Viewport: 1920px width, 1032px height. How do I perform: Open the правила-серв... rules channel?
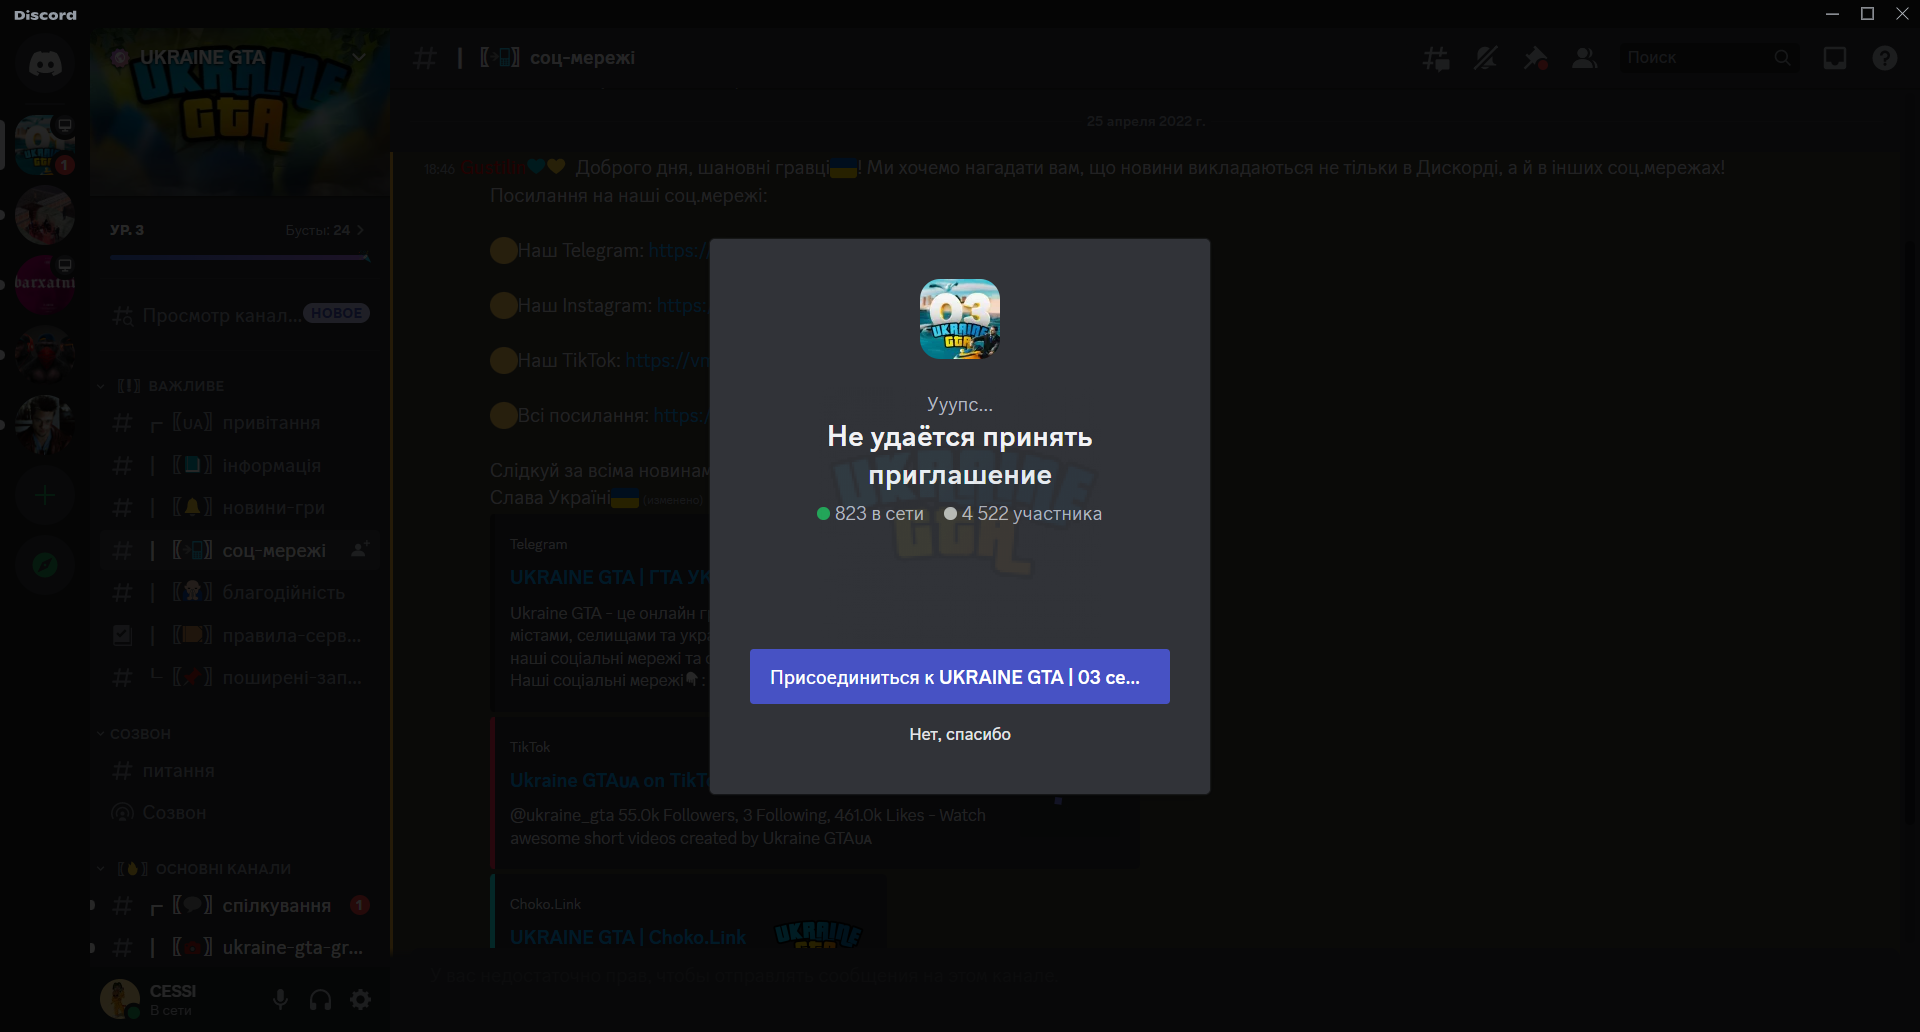click(240, 636)
